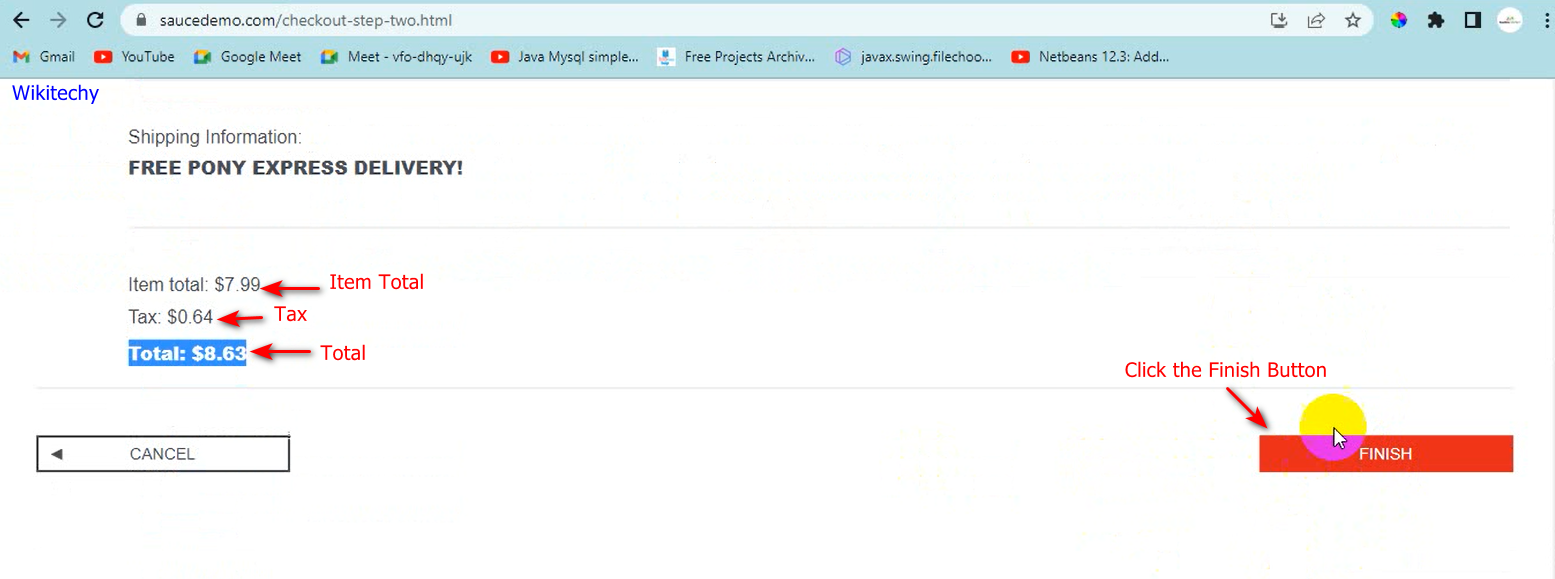Screen dimensions: 1555x579
Task: Open the color wheel extension
Action: [1399, 20]
